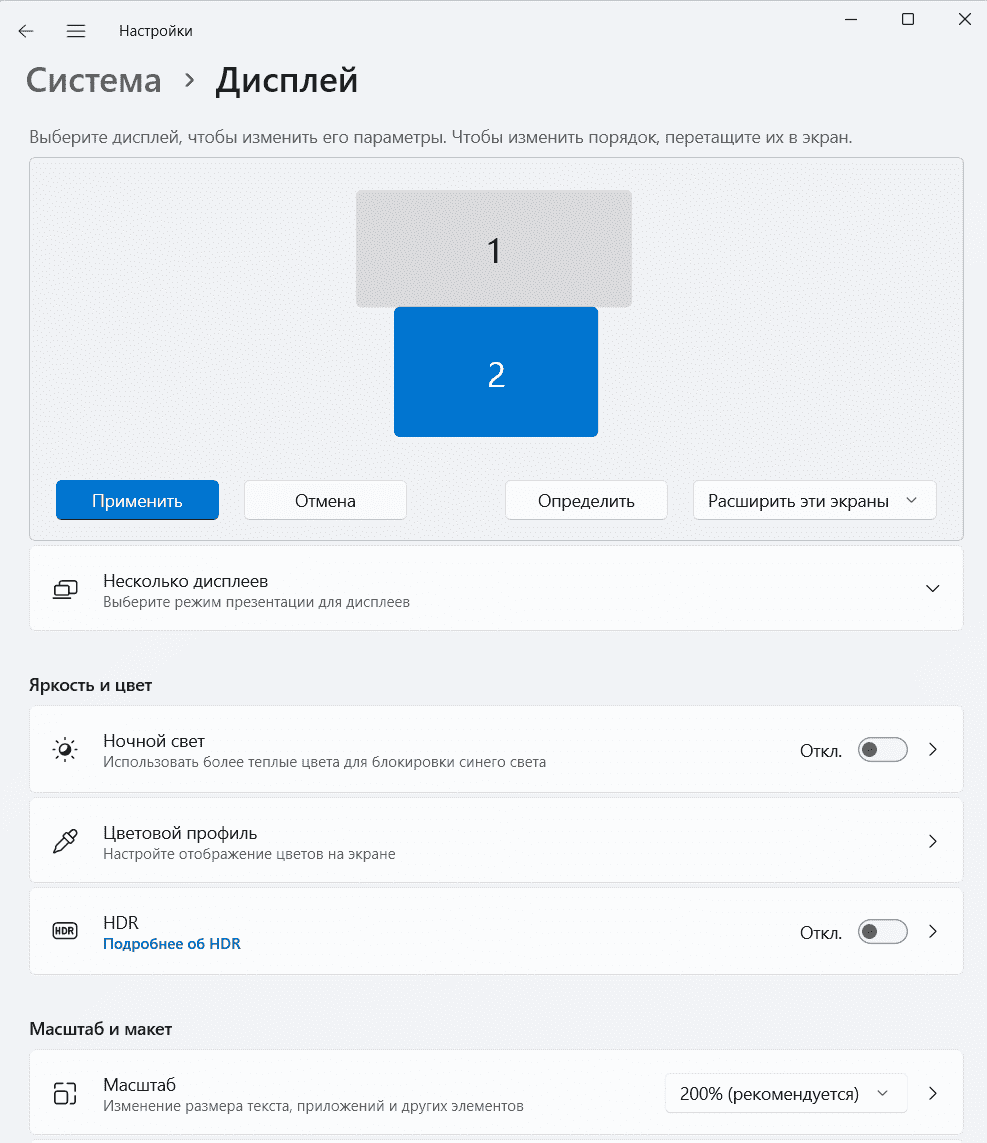
Task: Select display 1 in the arrangement
Action: 494,249
